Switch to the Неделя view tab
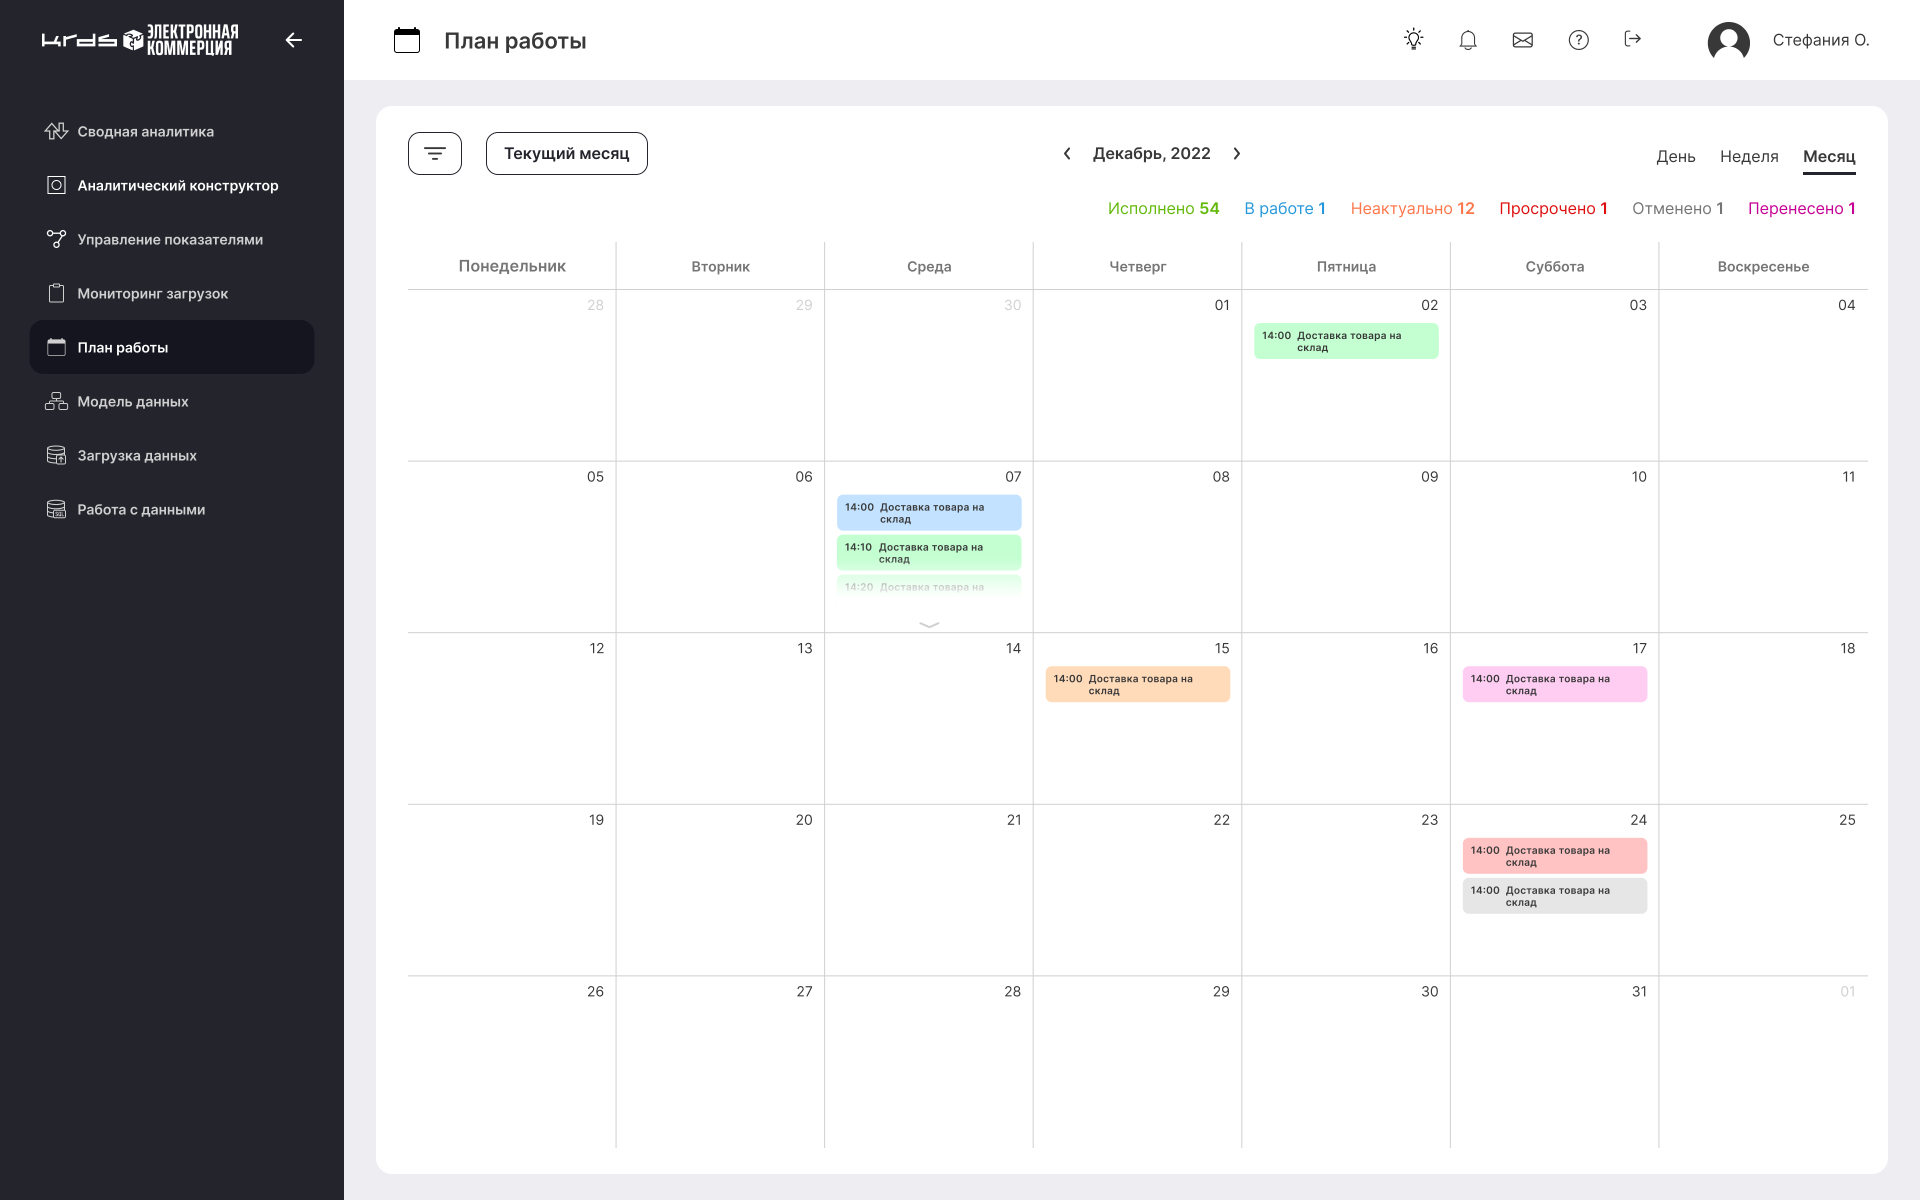 pyautogui.click(x=1749, y=156)
